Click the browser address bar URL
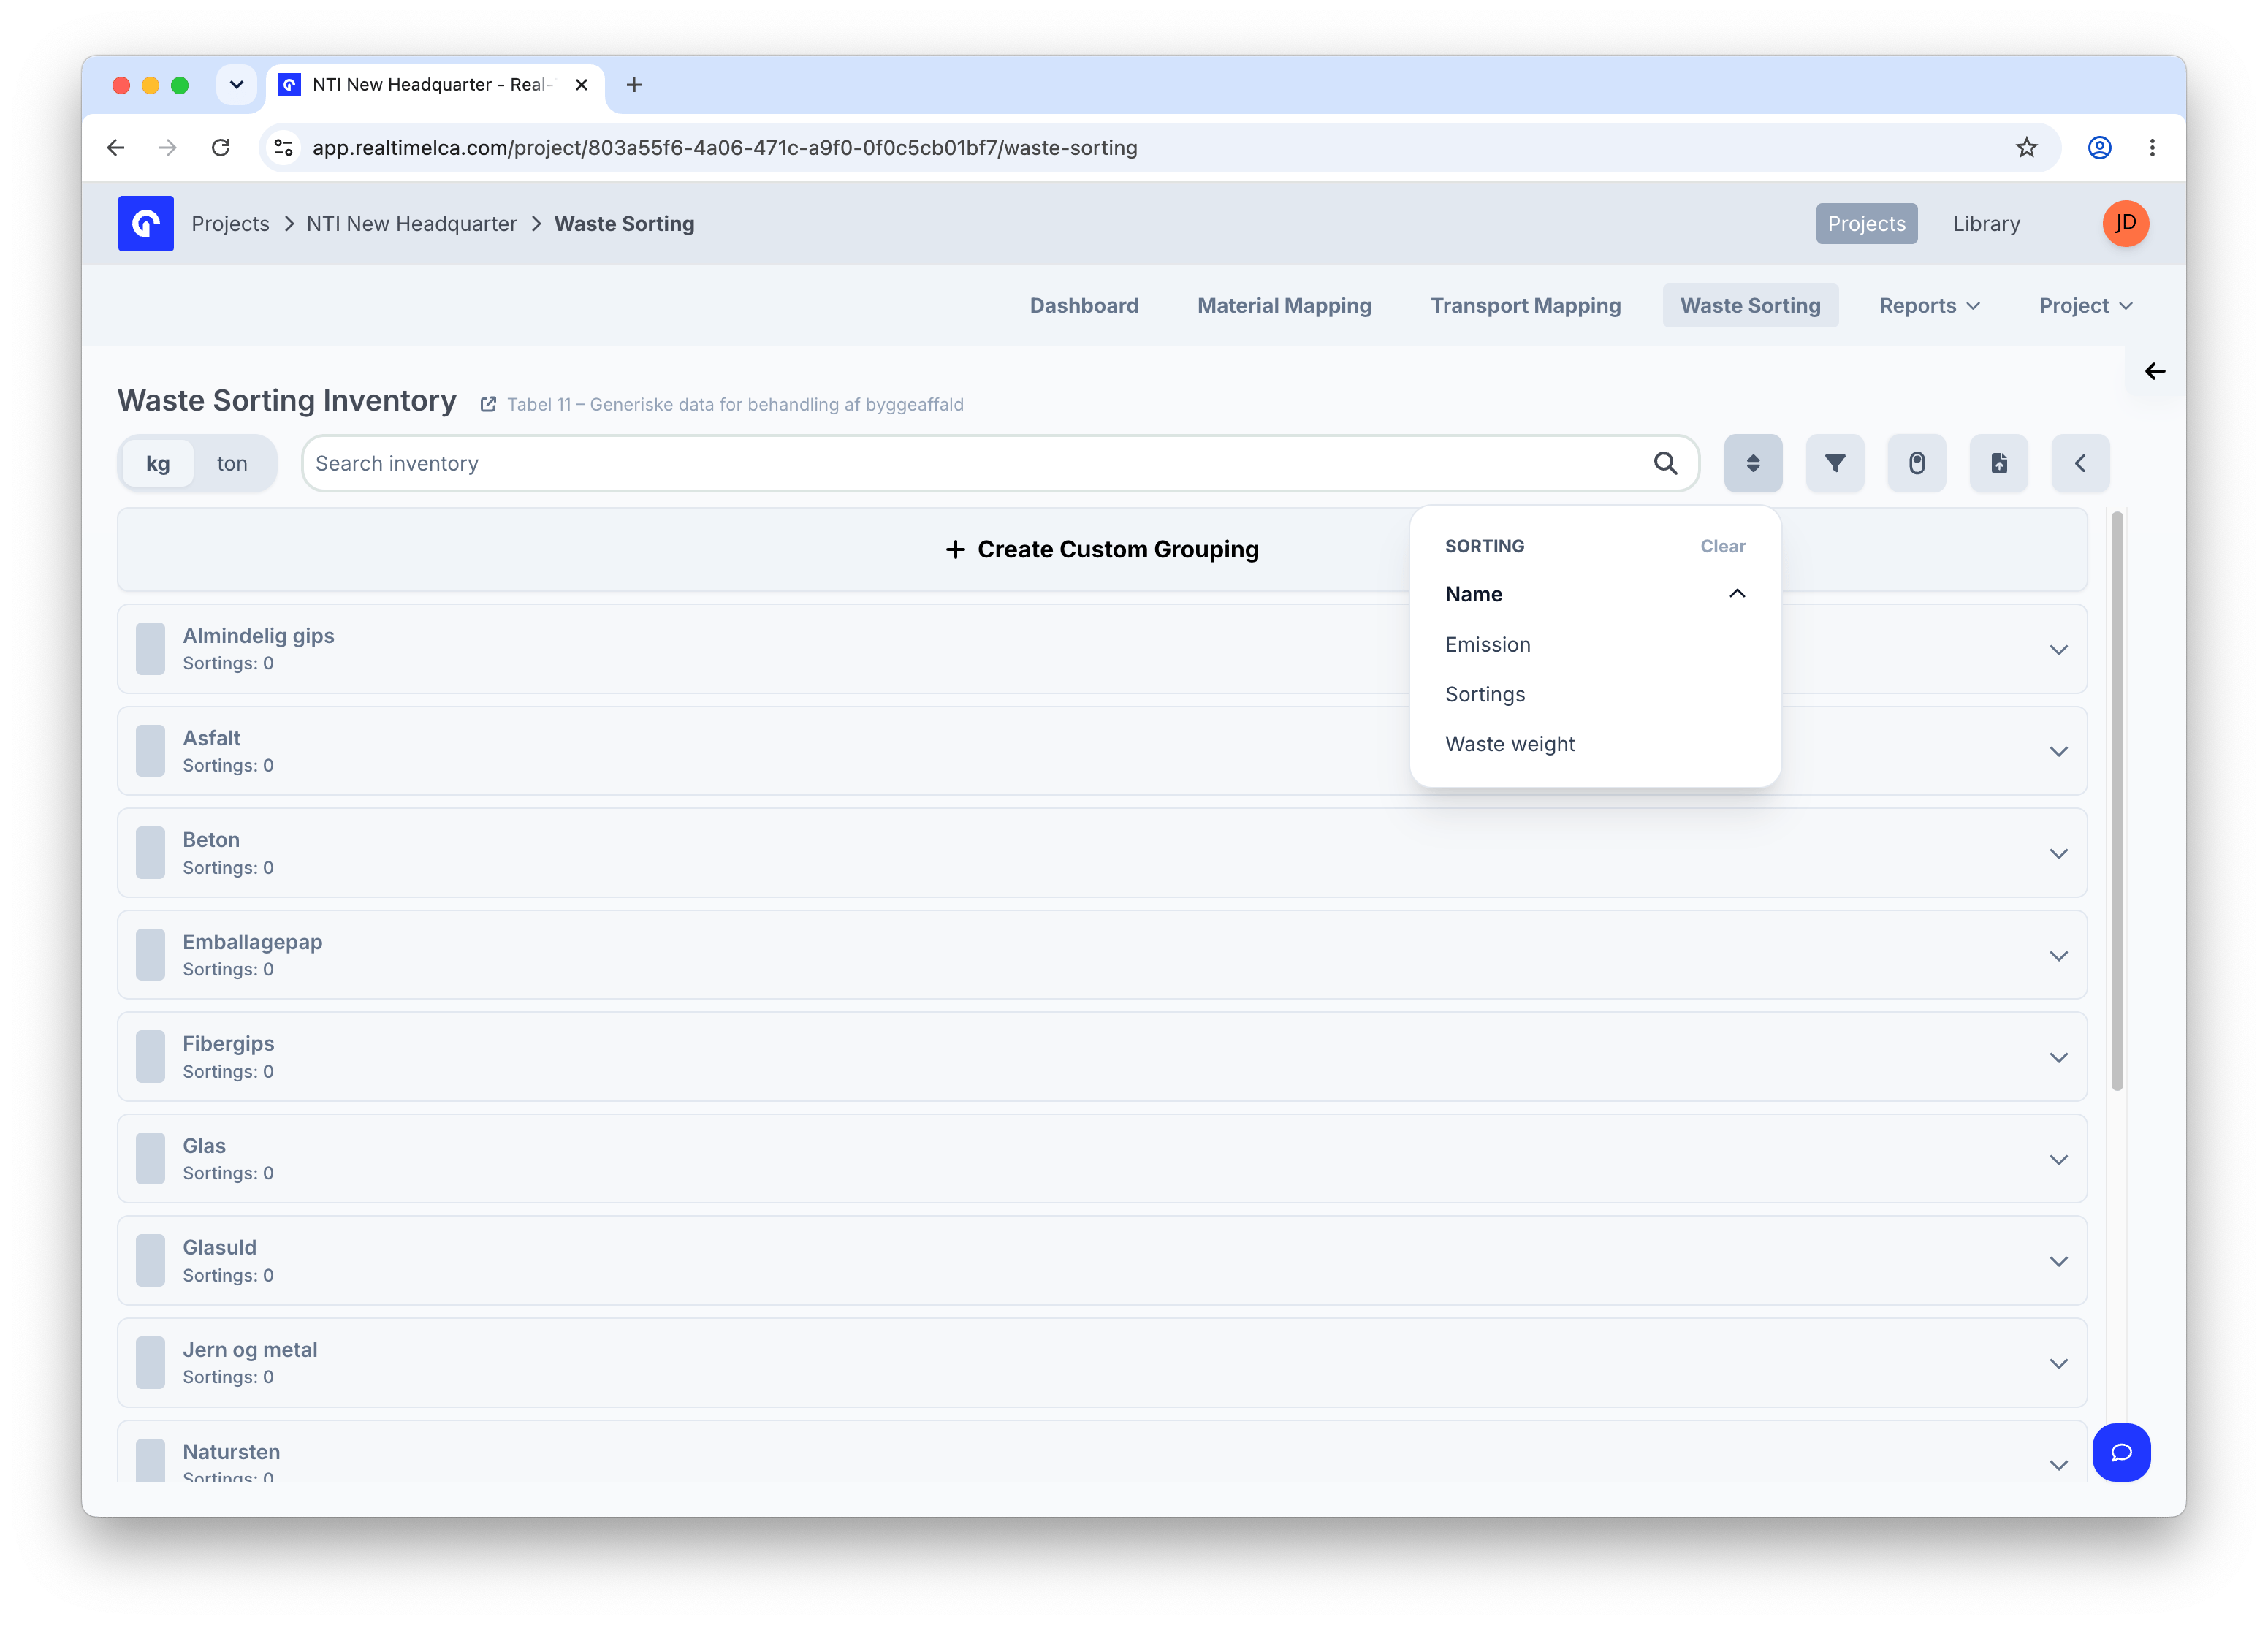The width and height of the screenshot is (2268, 1625). [724, 148]
